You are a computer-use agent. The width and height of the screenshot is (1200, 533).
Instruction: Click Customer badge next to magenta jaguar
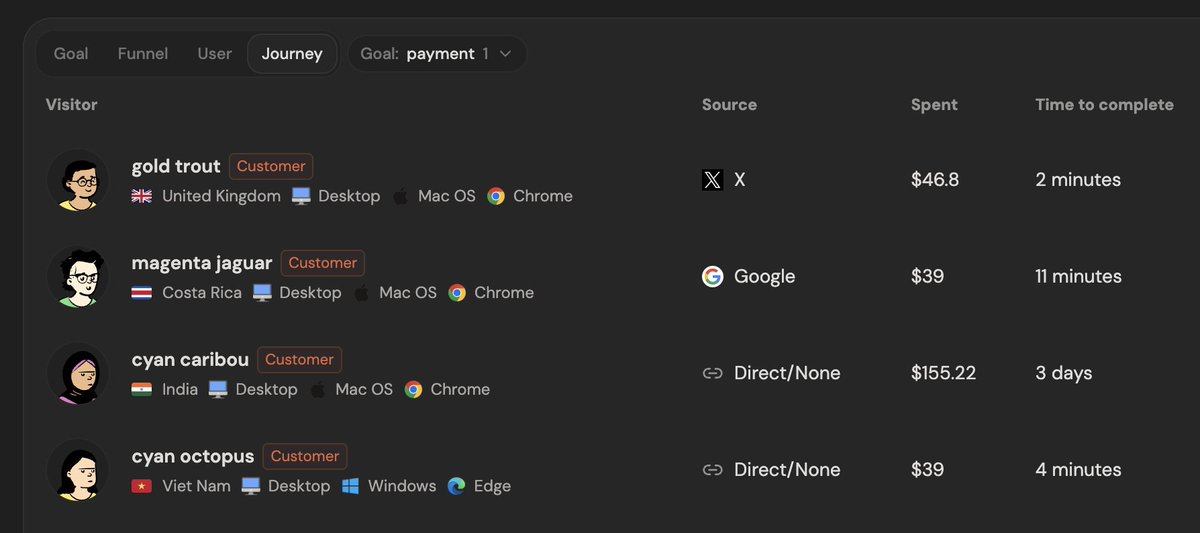point(323,263)
